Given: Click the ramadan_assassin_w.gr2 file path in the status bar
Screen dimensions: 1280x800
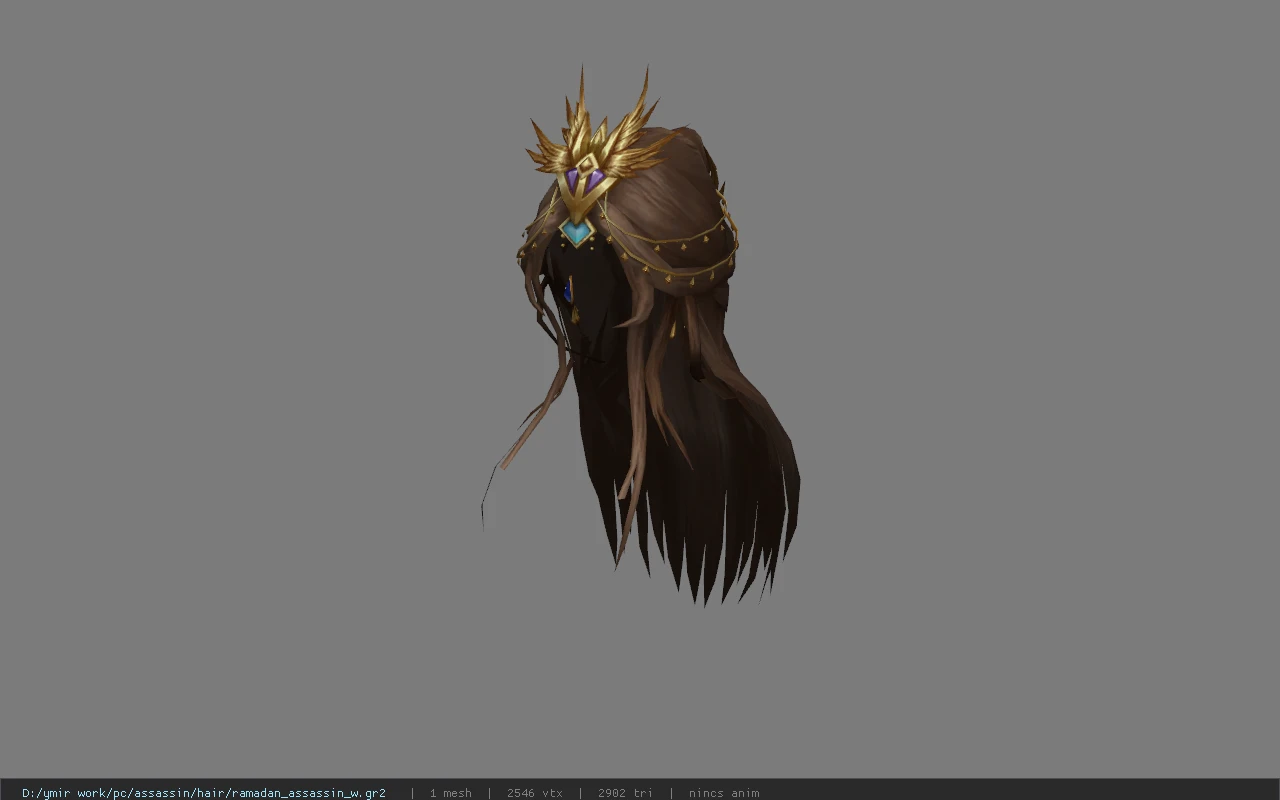Looking at the screenshot, I should tap(204, 793).
